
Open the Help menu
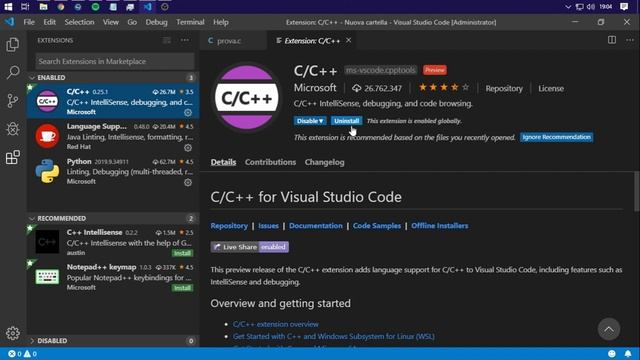(x=221, y=22)
